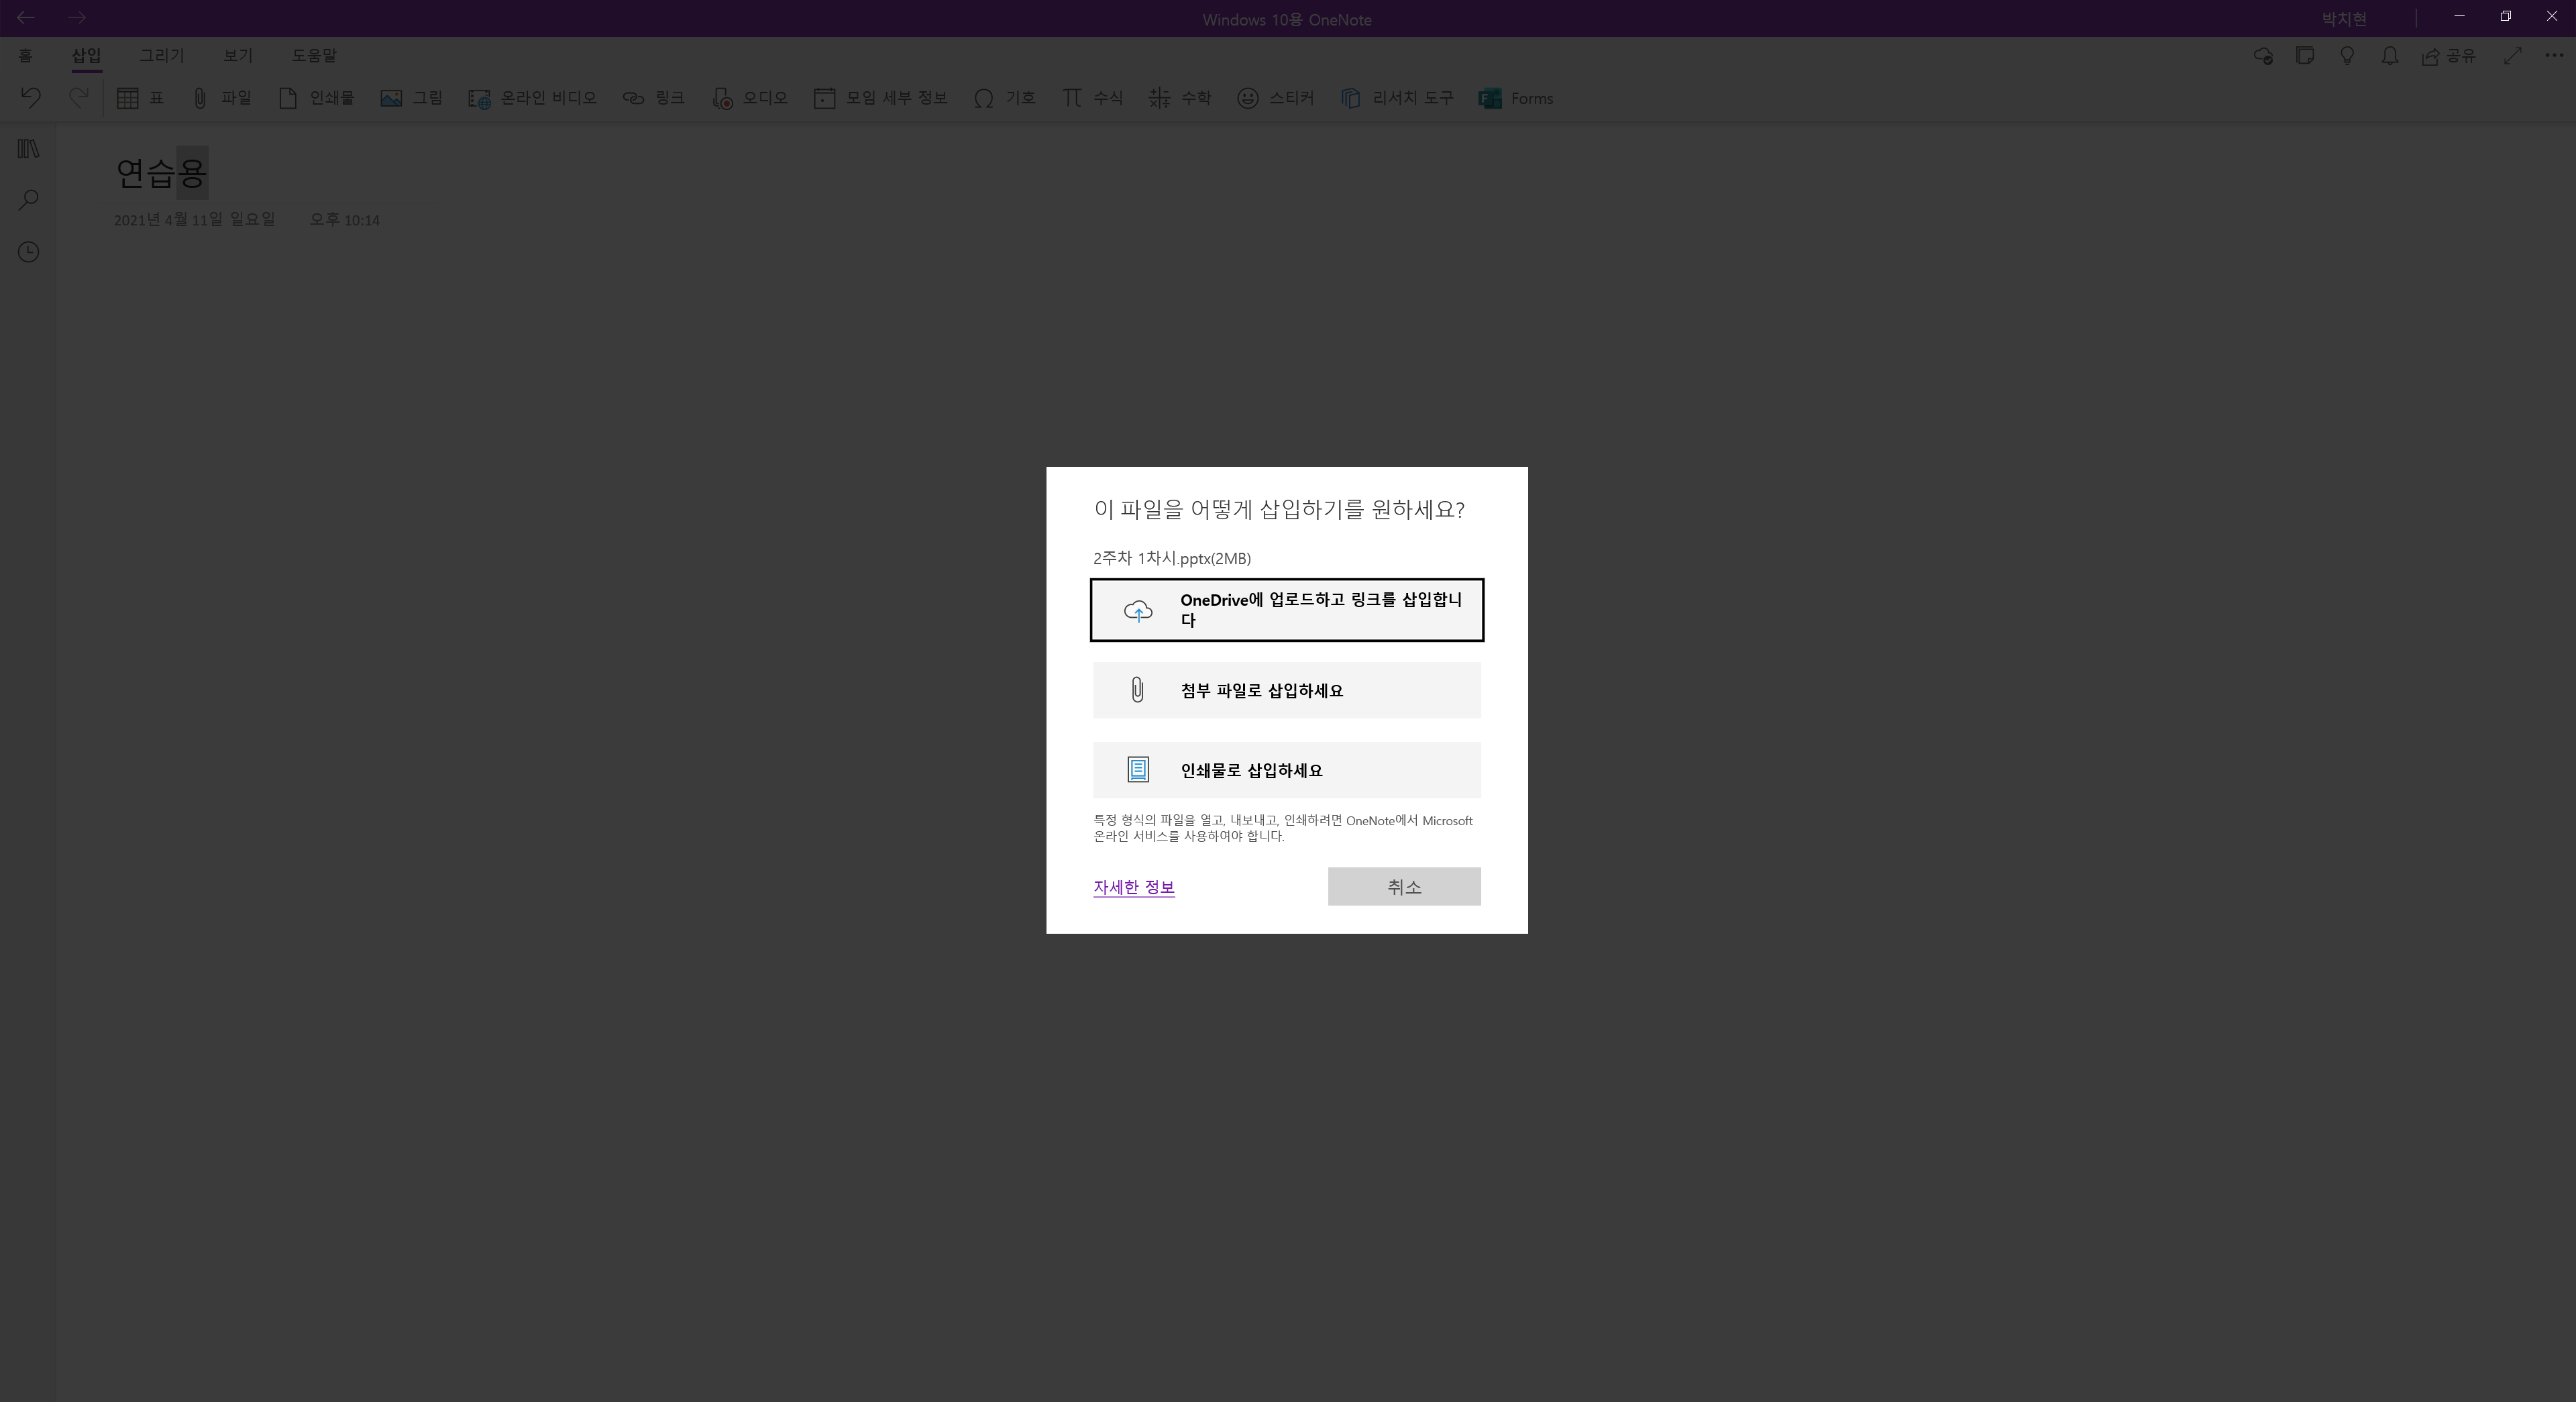
Task: Select insert as printout option
Action: click(1286, 770)
